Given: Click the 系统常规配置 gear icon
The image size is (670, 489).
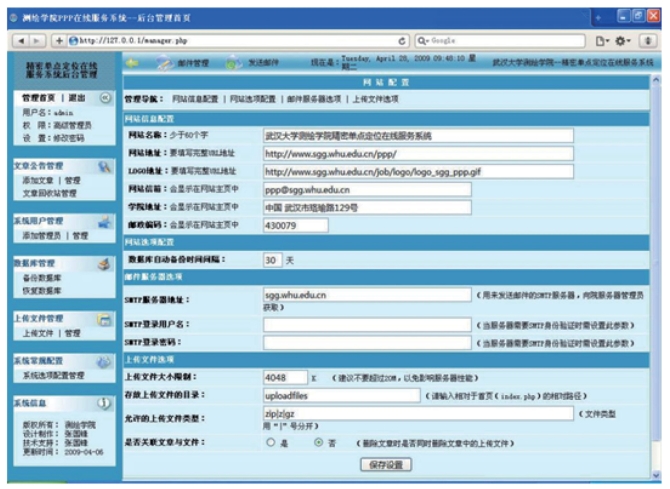Looking at the screenshot, I should pos(105,361).
